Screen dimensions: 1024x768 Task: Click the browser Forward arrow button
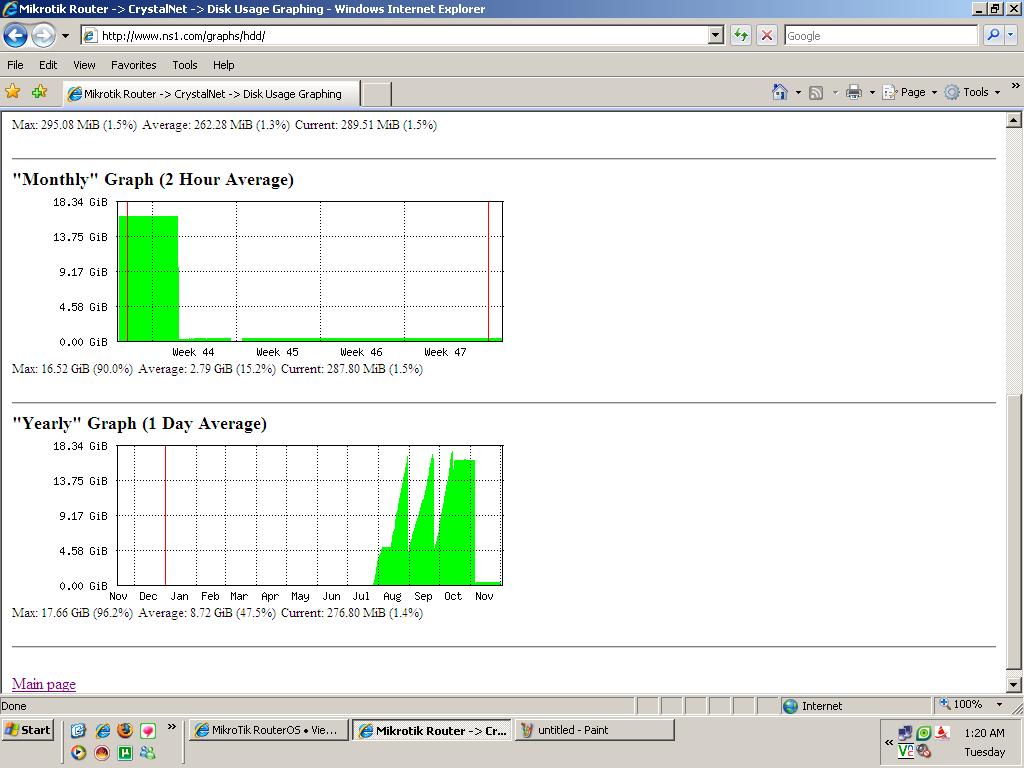pyautogui.click(x=44, y=35)
